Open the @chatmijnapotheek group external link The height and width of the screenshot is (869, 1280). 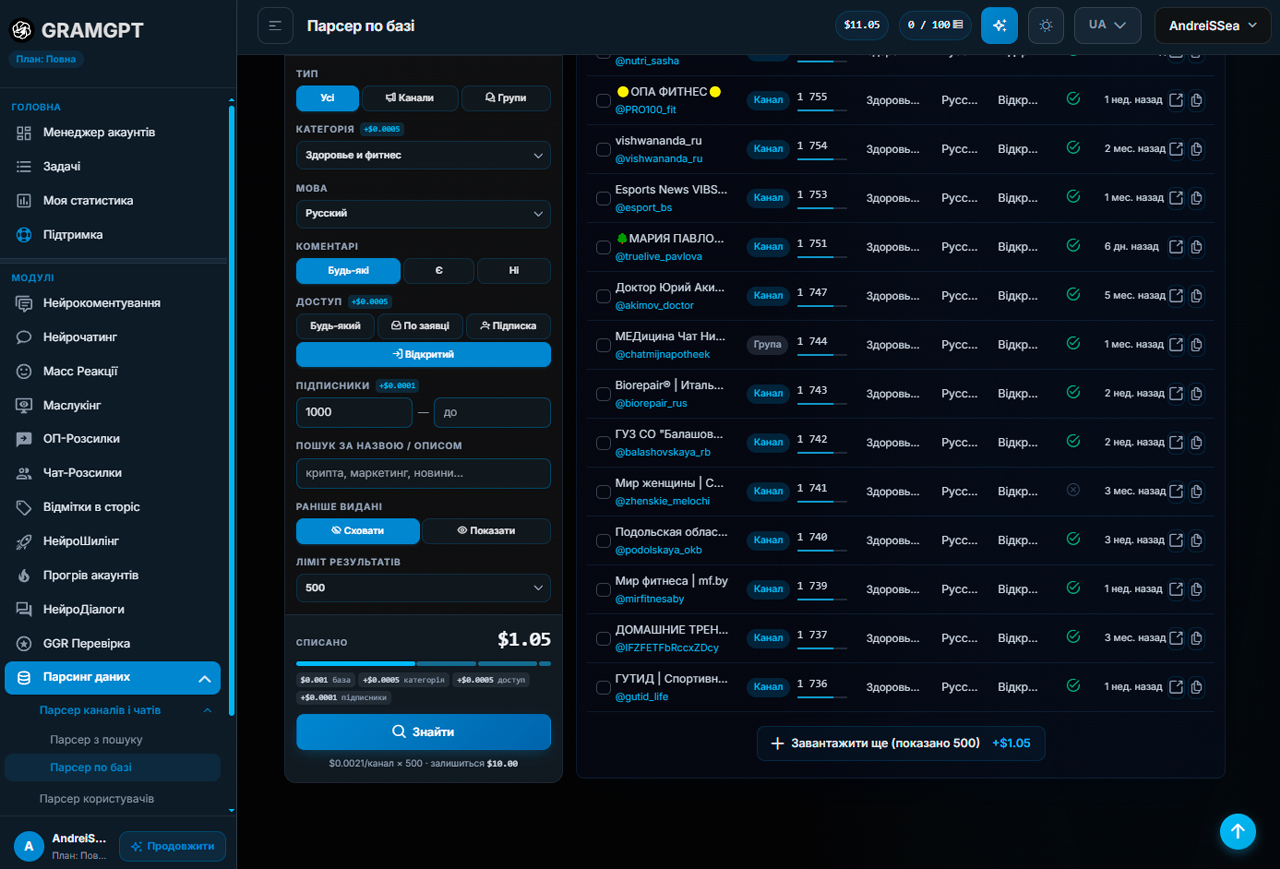pos(1177,345)
